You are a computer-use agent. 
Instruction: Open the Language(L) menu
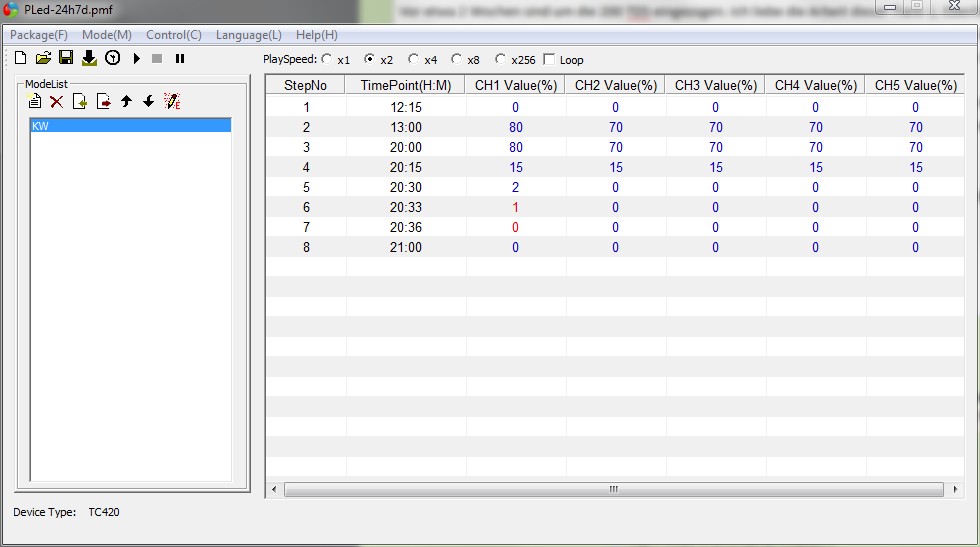click(248, 35)
